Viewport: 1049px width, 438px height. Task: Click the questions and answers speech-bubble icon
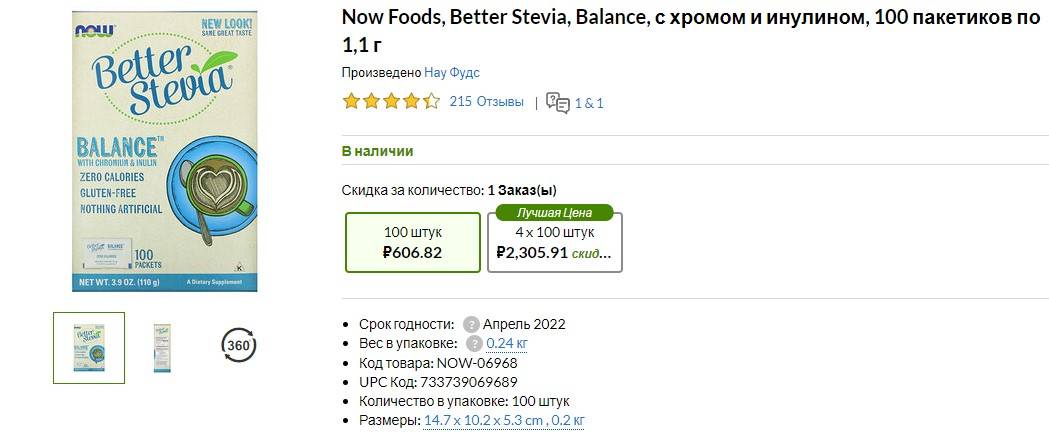point(558,102)
